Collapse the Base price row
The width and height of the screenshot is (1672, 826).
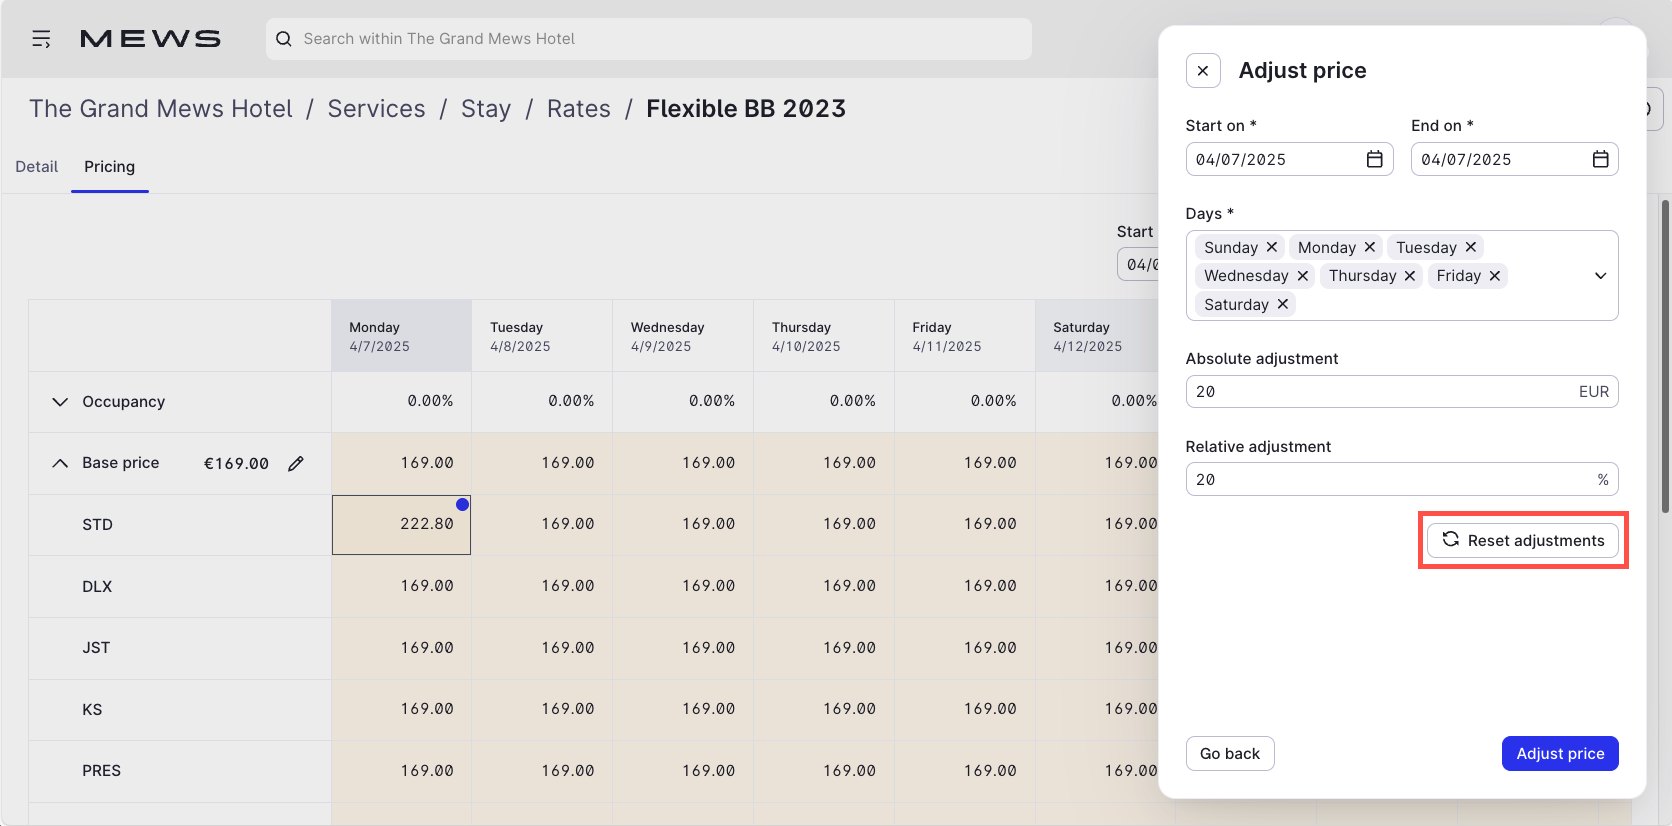60,463
